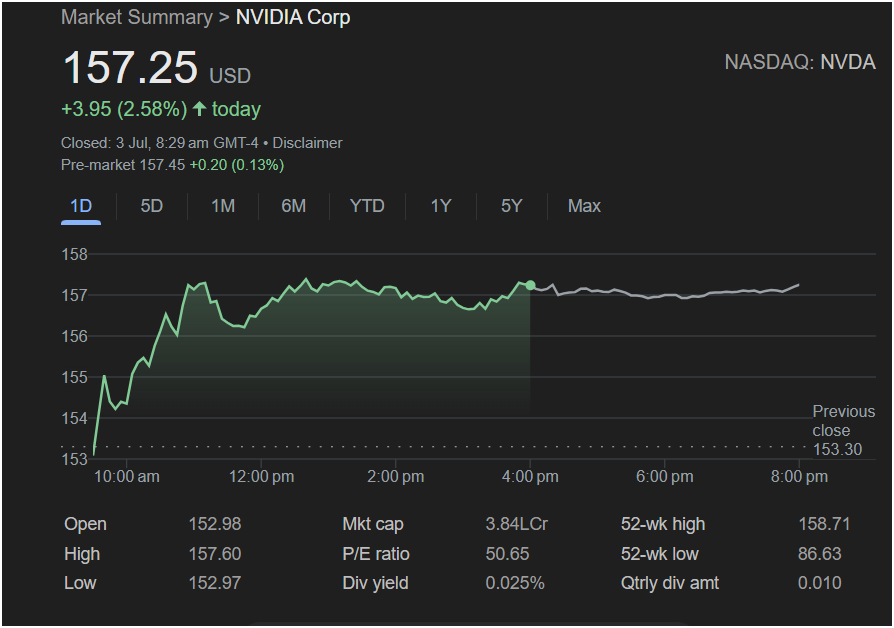Open the Market Summary breadcrumb link

coord(137,17)
